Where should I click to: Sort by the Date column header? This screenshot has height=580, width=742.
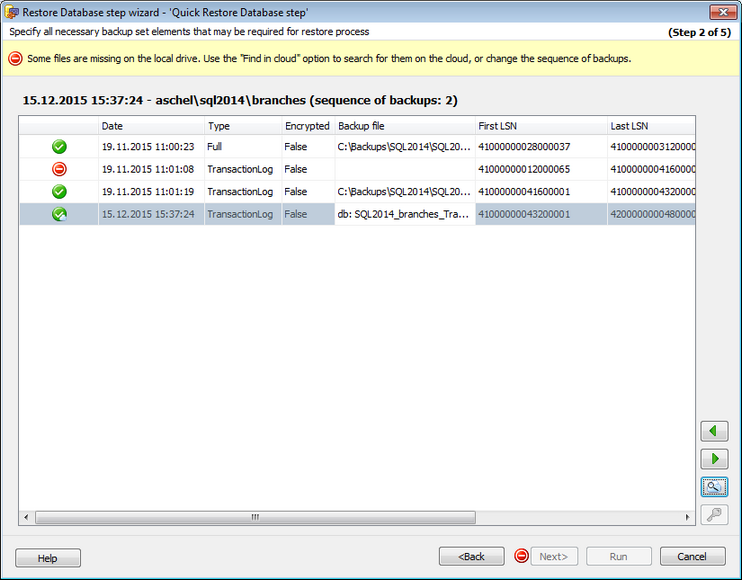[150, 126]
